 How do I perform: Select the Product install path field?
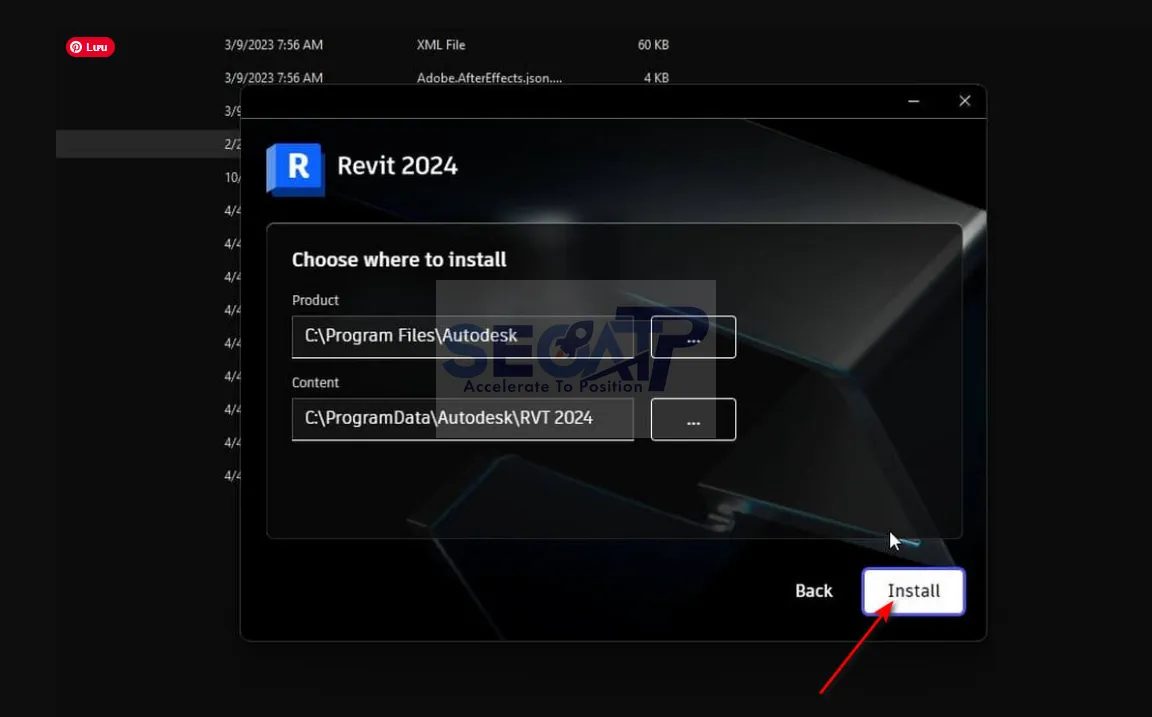point(462,337)
